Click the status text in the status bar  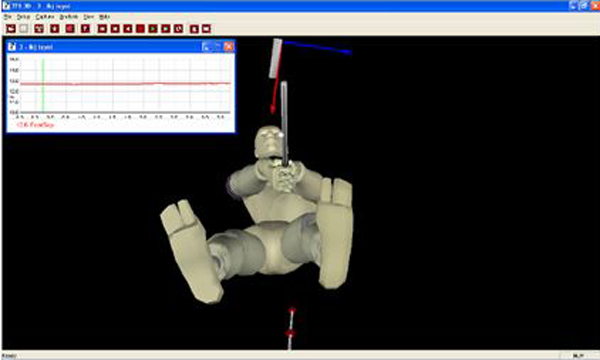tap(9, 356)
